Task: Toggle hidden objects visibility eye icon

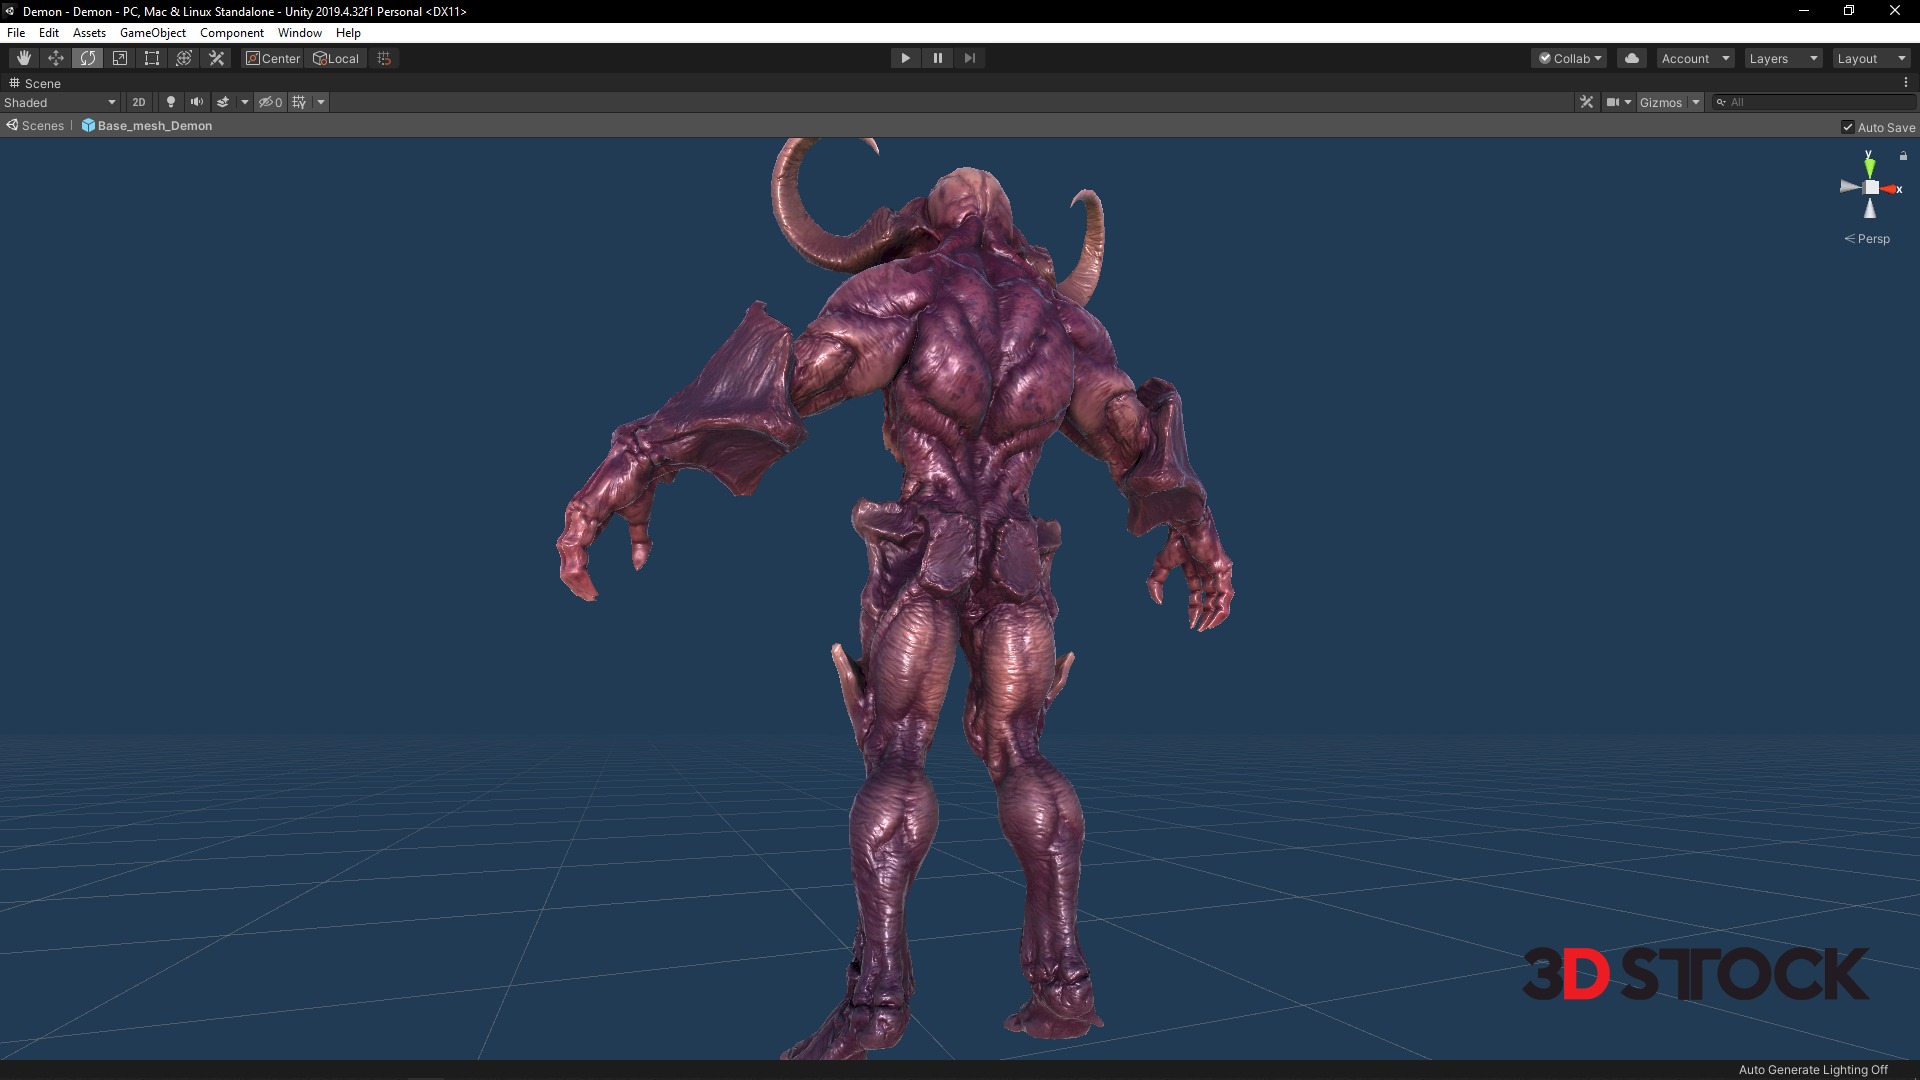Action: (270, 102)
